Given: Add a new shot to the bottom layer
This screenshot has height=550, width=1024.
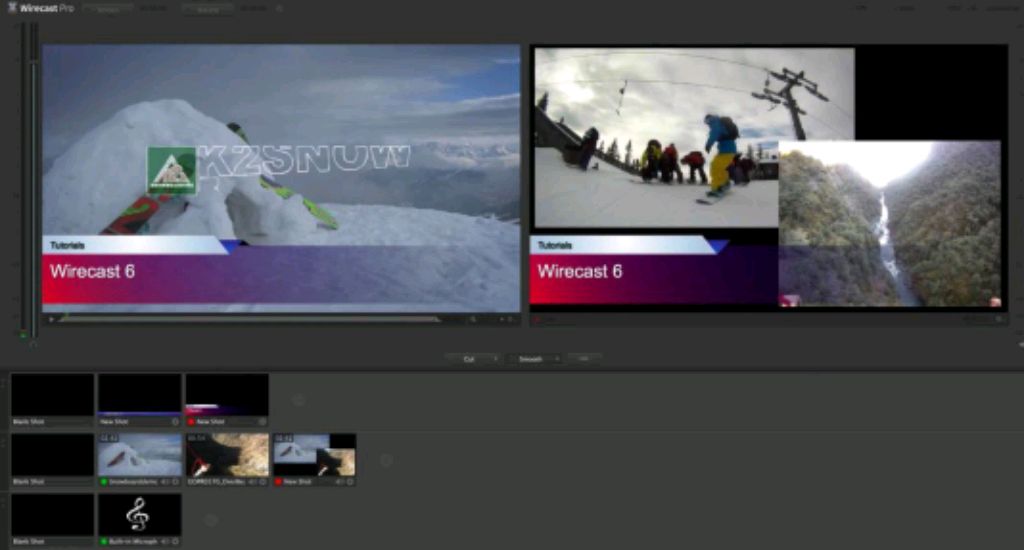Looking at the screenshot, I should pyautogui.click(x=211, y=520).
